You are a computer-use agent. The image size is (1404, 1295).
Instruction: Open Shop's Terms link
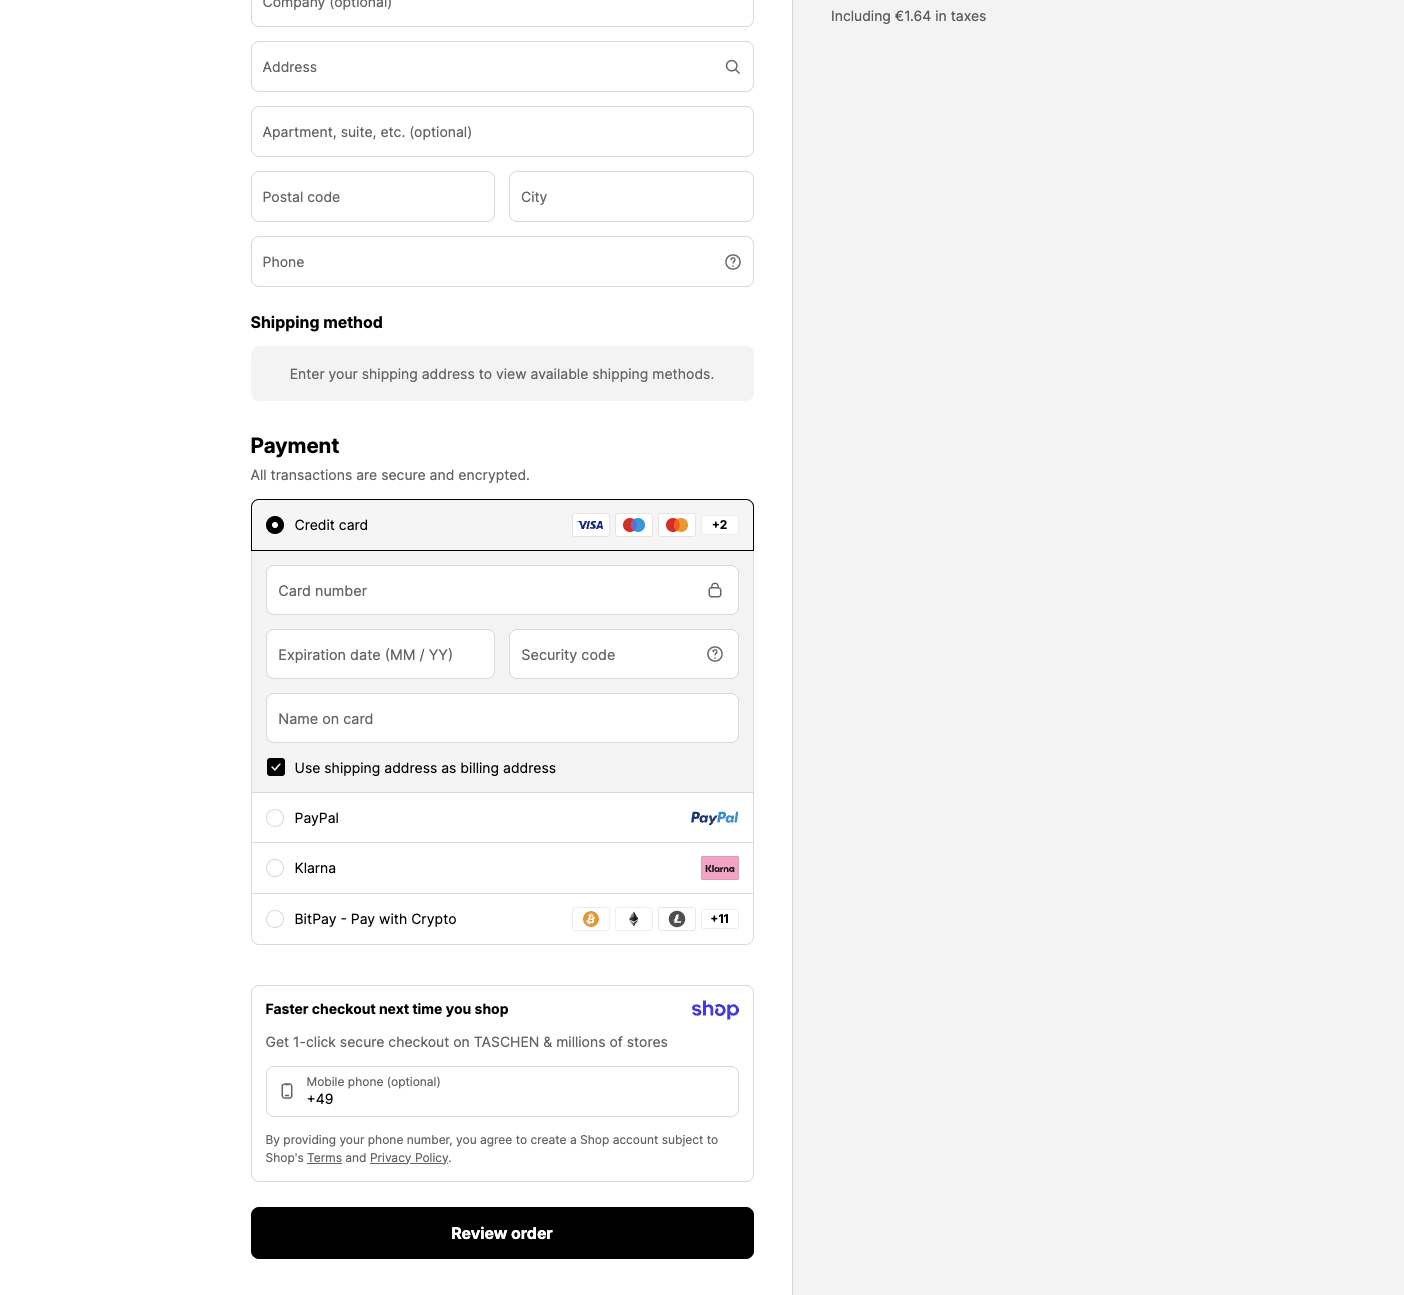pos(324,1158)
